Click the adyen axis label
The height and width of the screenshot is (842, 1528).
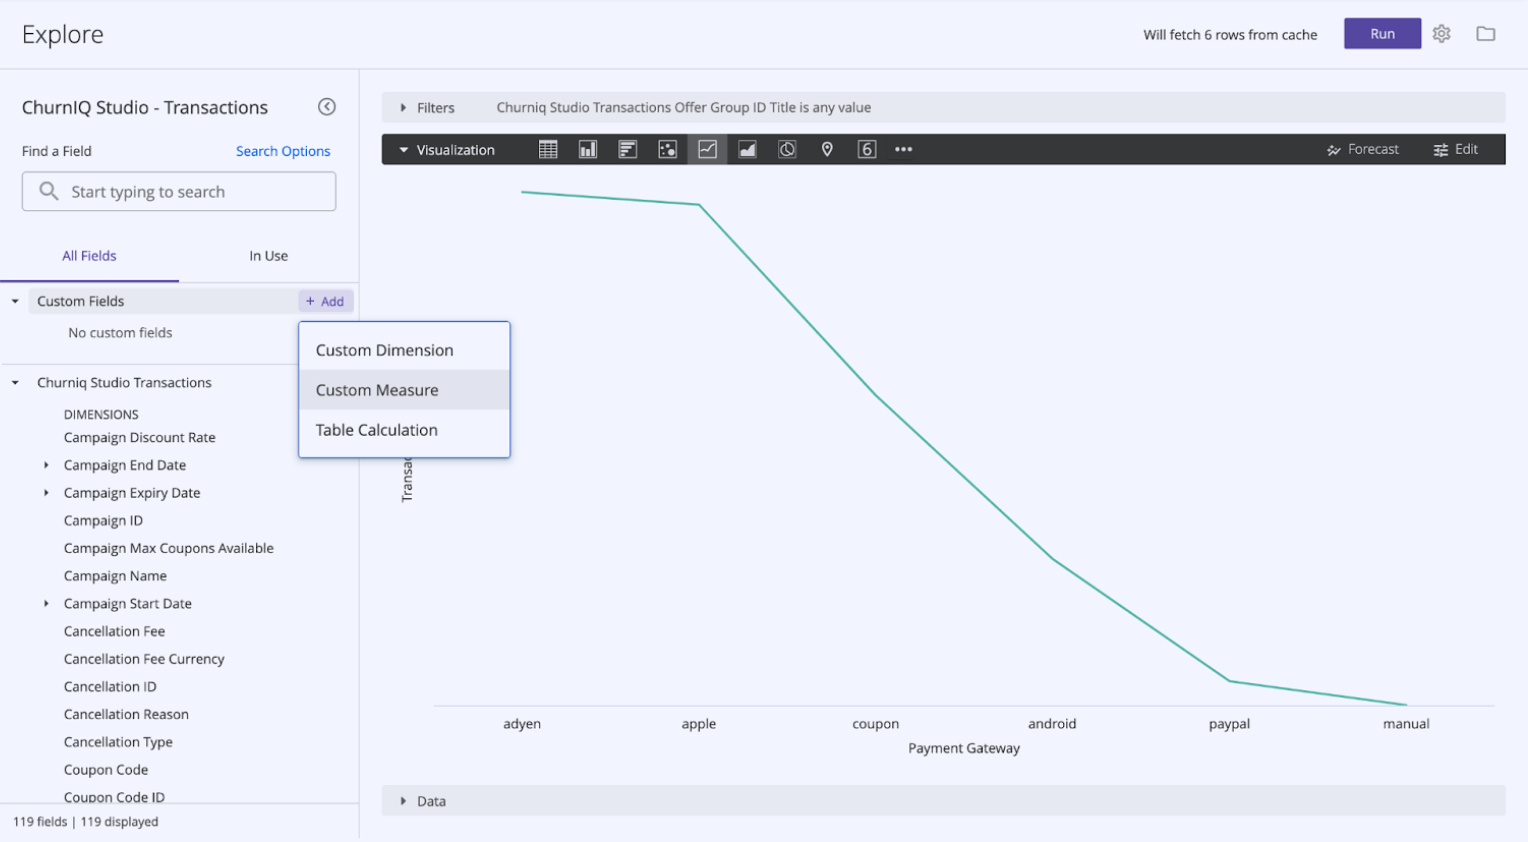(x=522, y=724)
